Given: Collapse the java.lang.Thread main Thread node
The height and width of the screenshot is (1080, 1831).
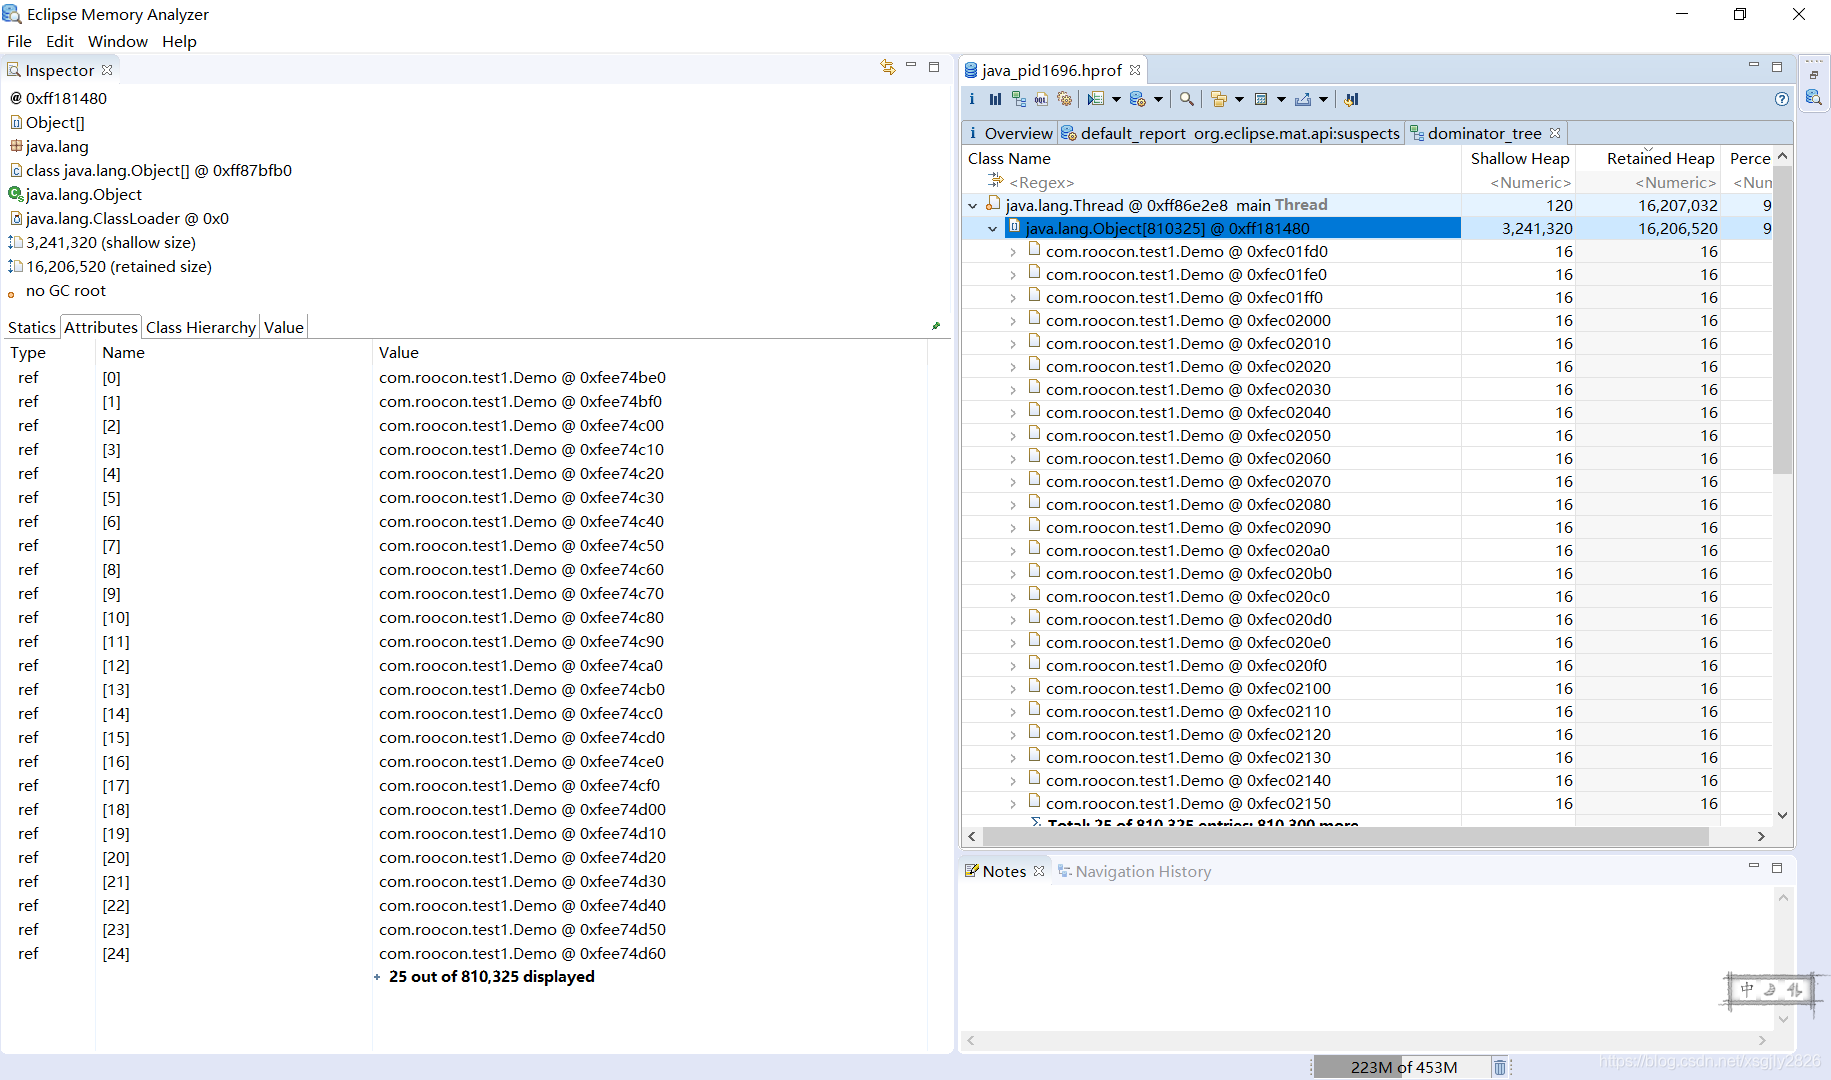Looking at the screenshot, I should [972, 205].
